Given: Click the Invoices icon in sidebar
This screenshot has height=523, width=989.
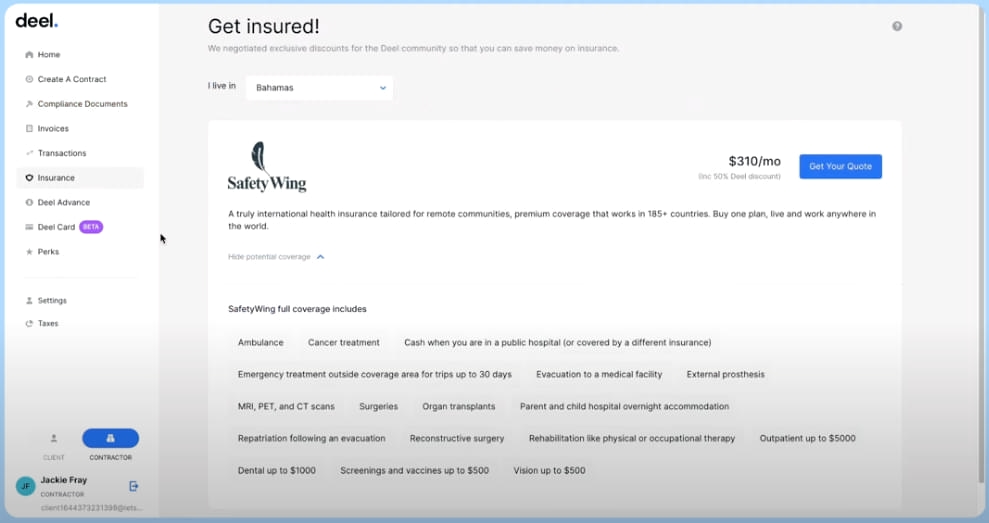Looking at the screenshot, I should pos(29,129).
